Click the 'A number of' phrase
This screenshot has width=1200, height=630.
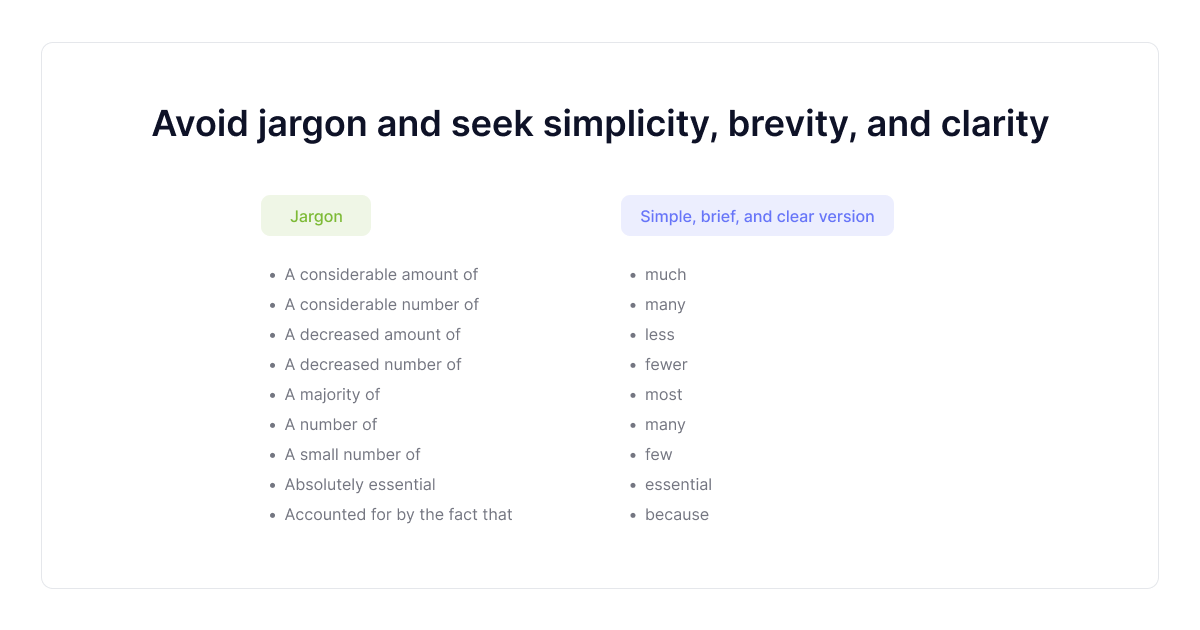click(x=331, y=424)
